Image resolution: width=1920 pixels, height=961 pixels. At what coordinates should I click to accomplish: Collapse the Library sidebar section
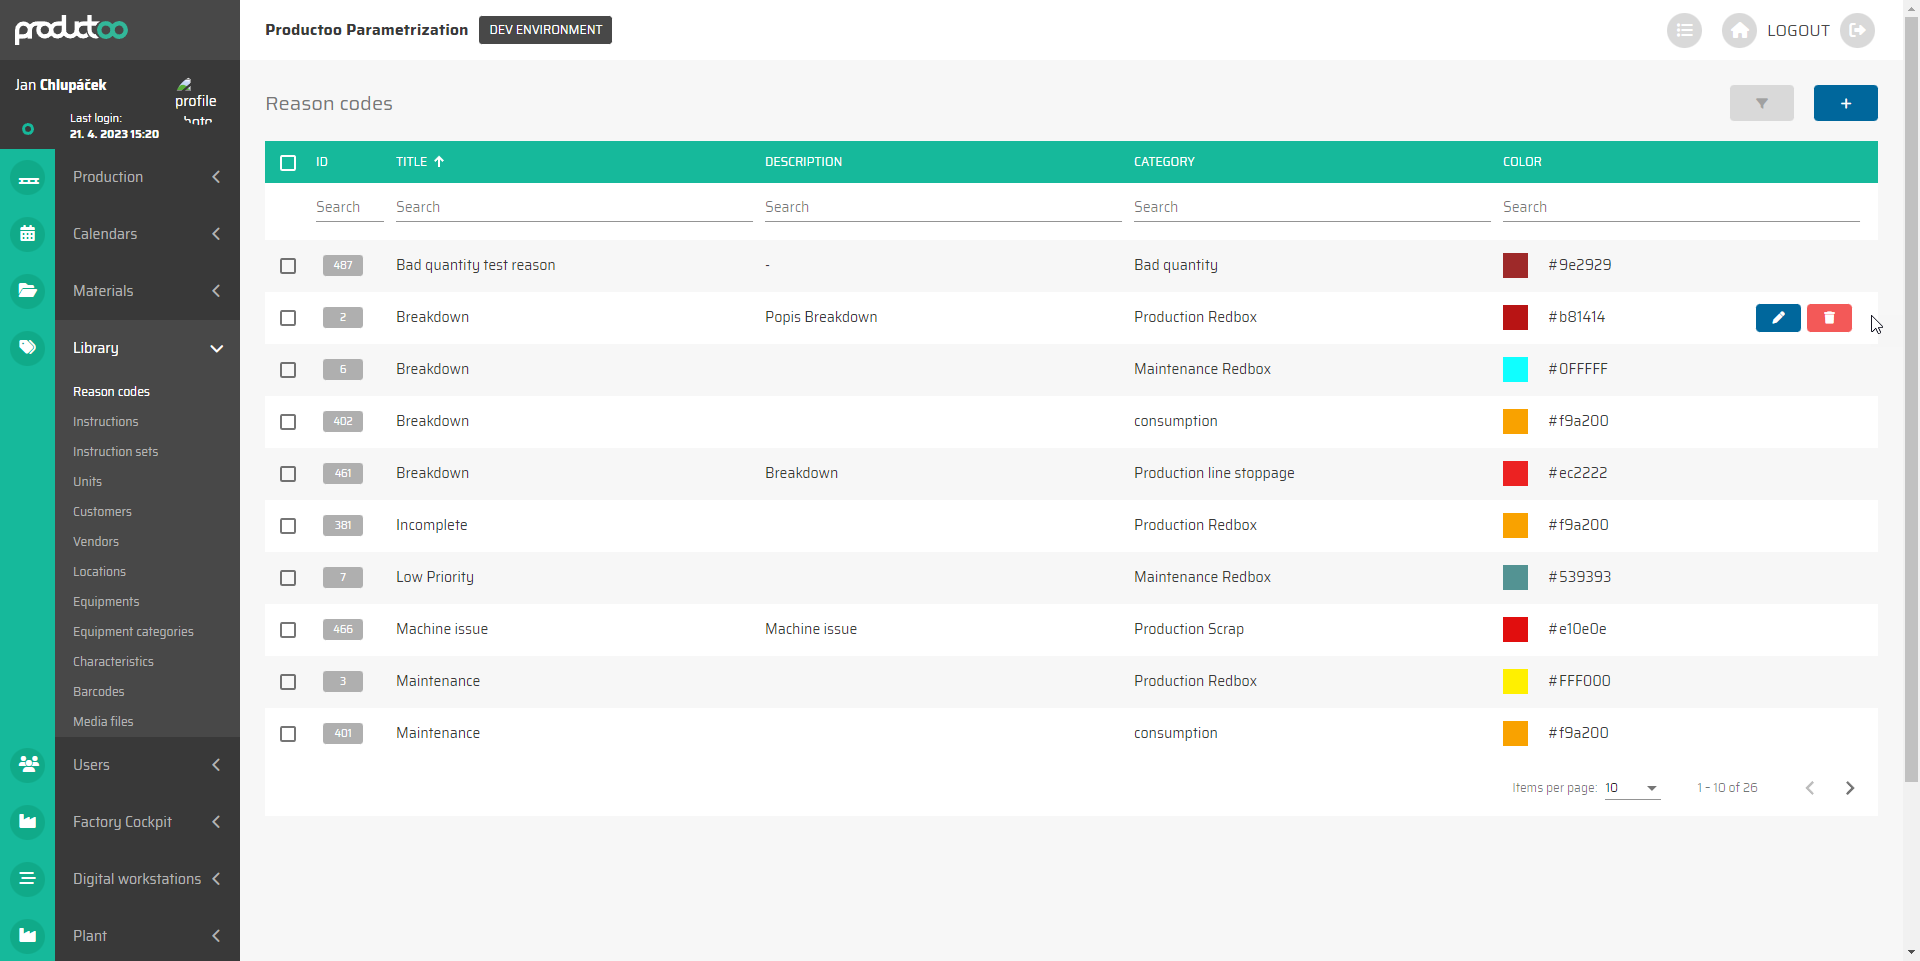[147, 348]
